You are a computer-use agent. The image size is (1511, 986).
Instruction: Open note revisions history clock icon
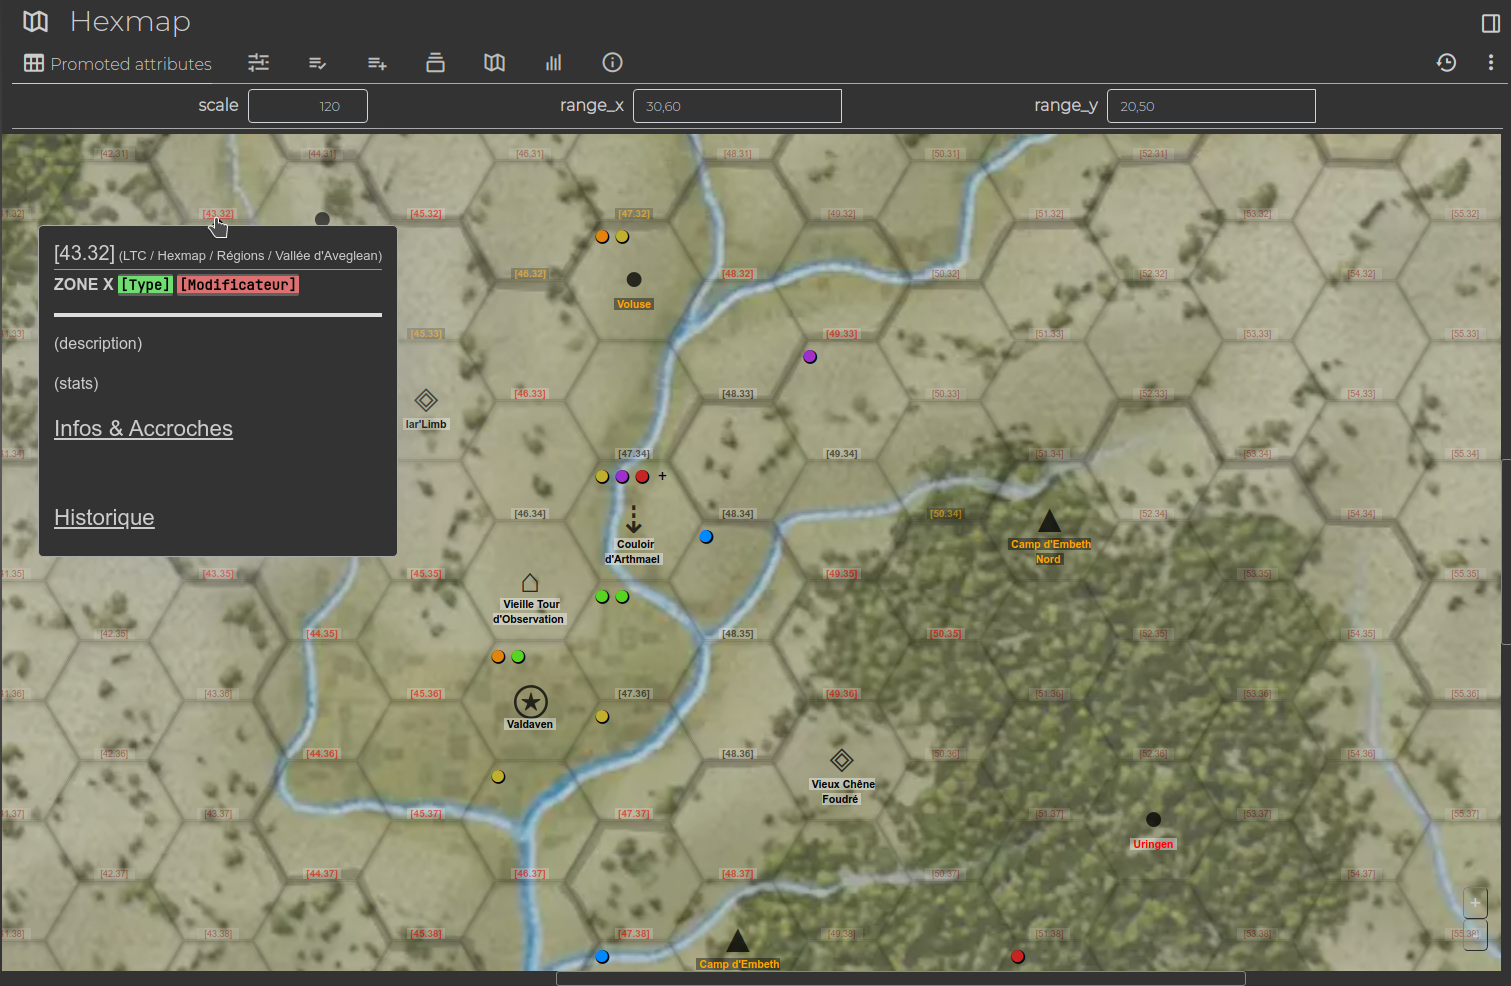pos(1446,63)
